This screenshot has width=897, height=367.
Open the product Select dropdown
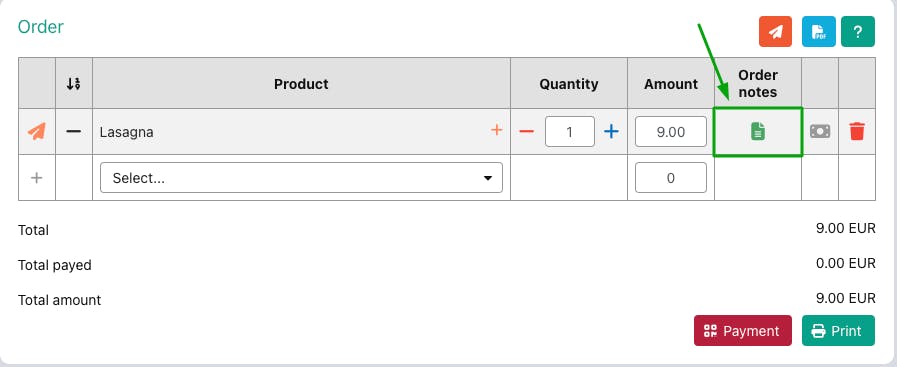(x=301, y=178)
